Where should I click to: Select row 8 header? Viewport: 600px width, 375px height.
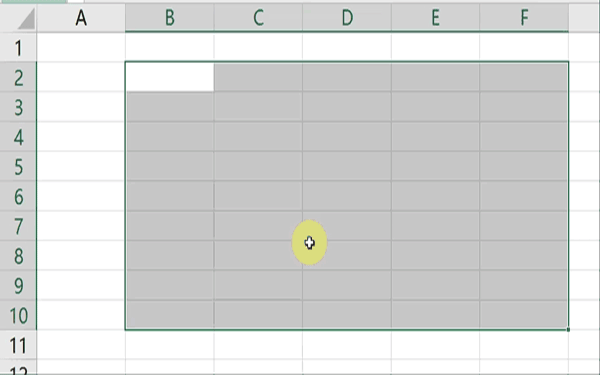pos(18,255)
